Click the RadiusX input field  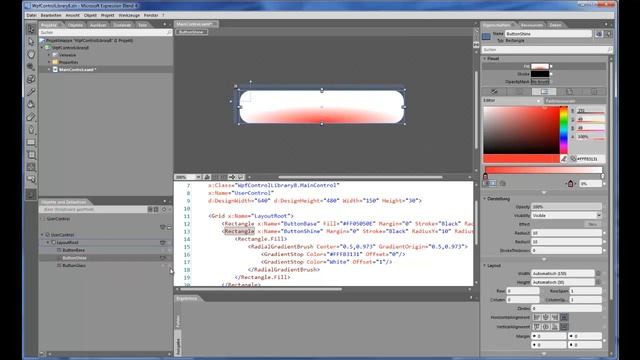click(x=567, y=233)
